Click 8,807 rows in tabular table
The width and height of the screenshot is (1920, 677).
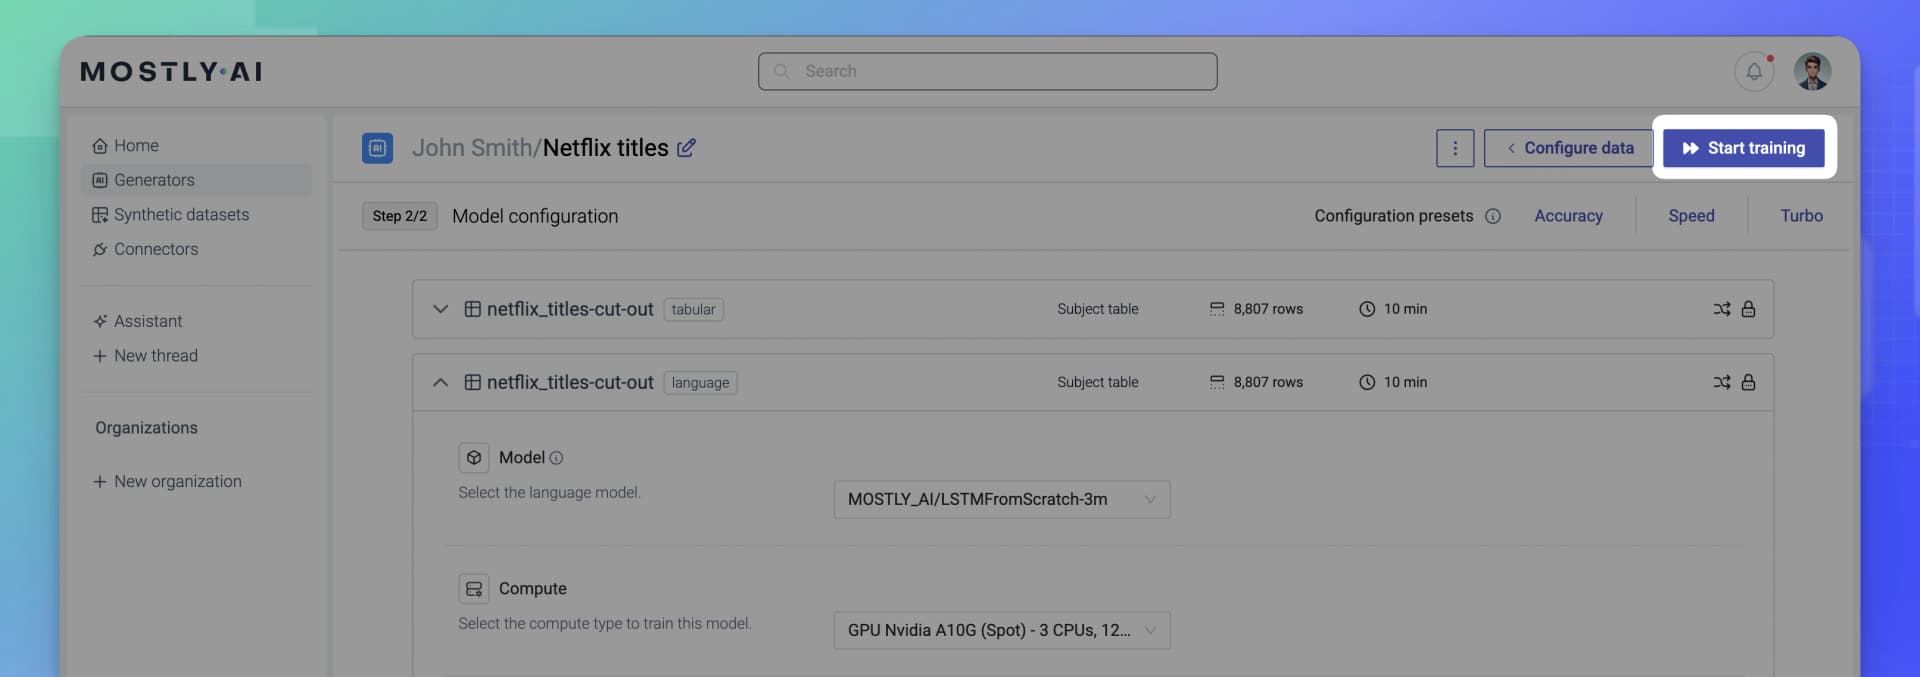point(1268,309)
